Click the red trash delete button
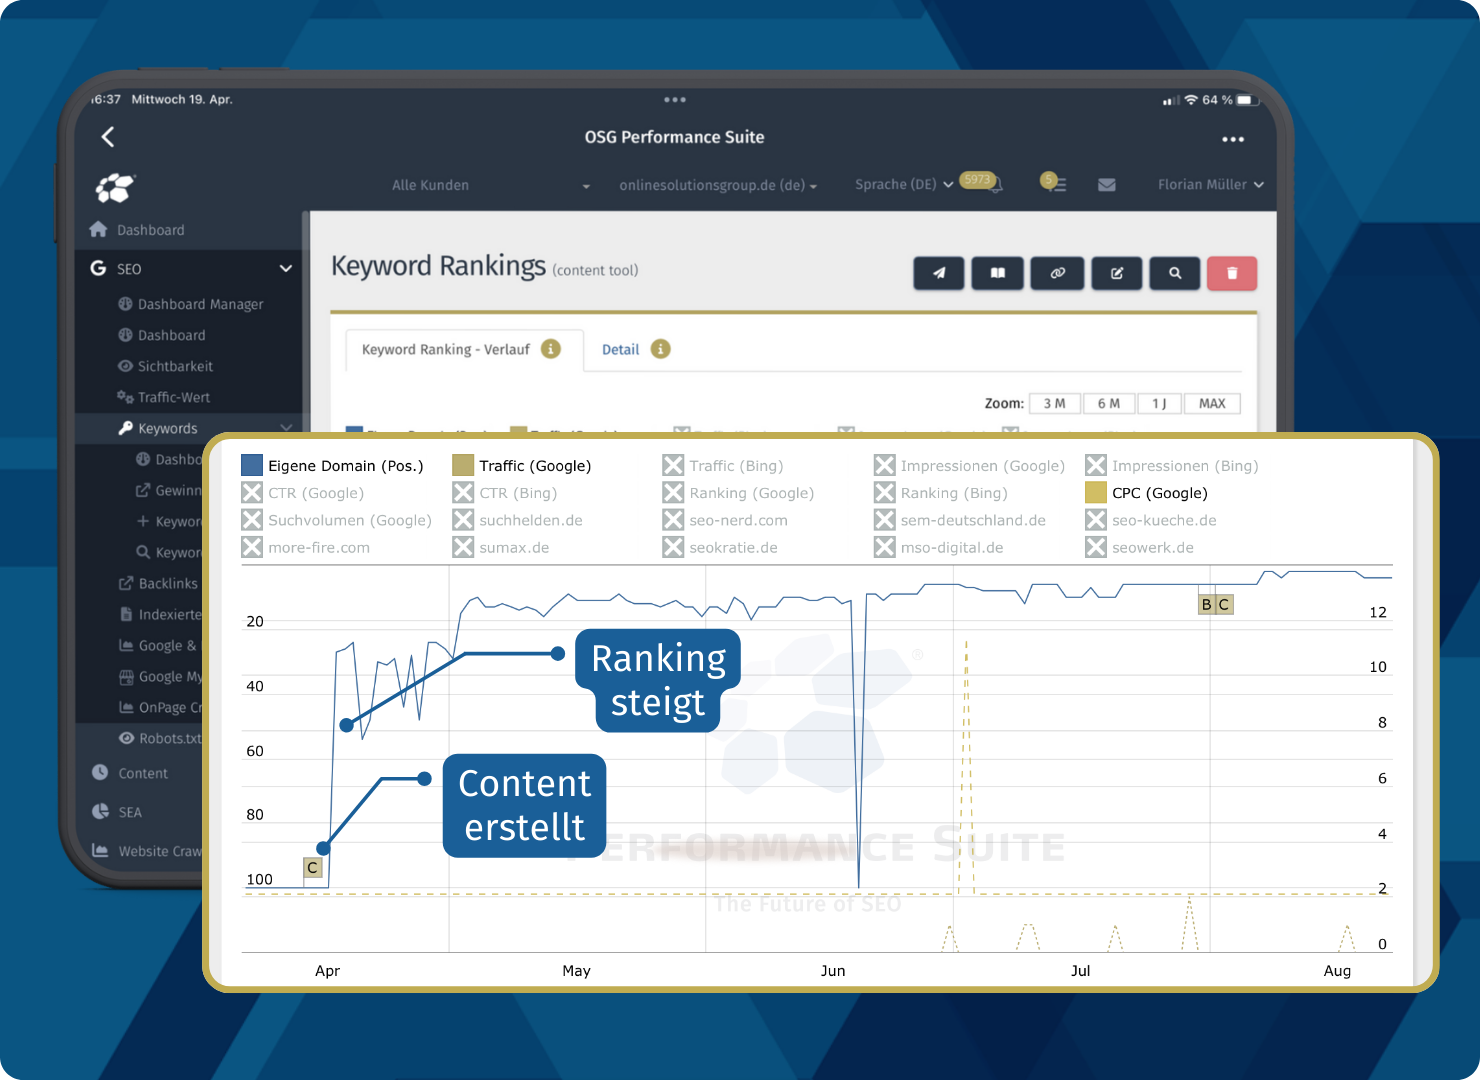The width and height of the screenshot is (1480, 1080). (1232, 273)
